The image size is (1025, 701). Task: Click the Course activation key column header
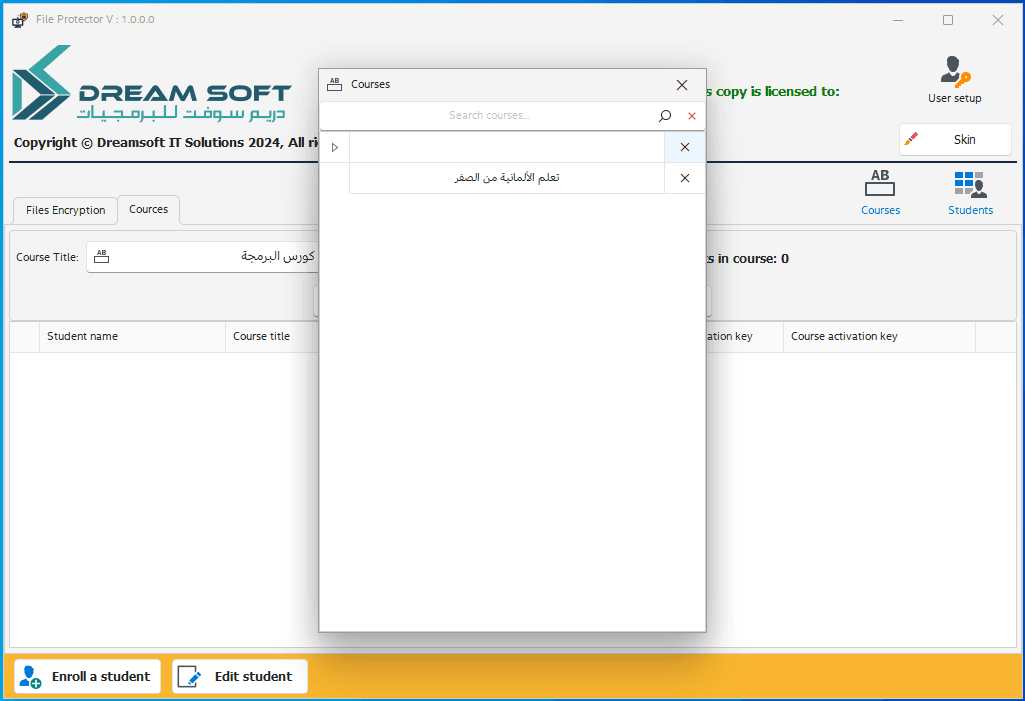tap(879, 336)
